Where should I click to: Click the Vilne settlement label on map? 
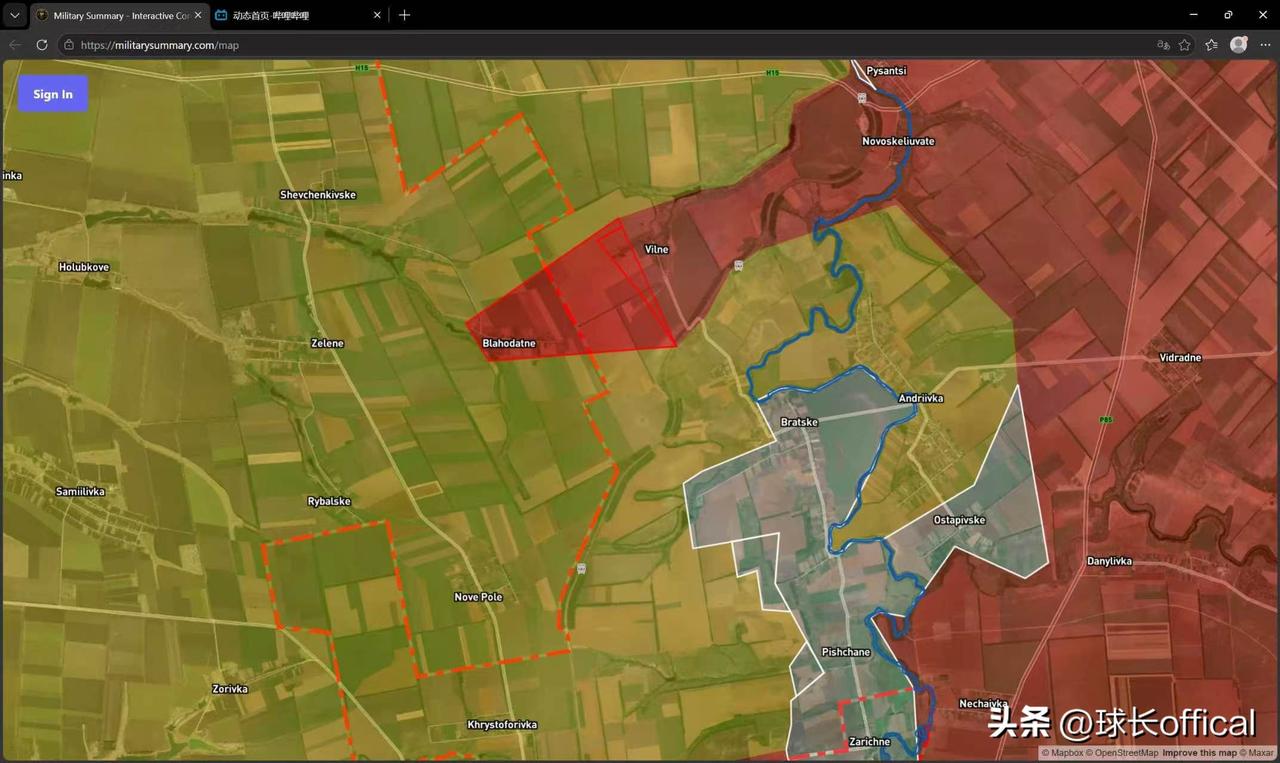[x=656, y=249]
